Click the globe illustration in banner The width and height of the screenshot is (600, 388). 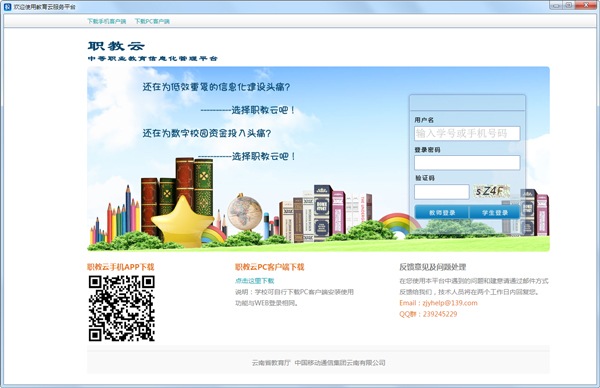tap(245, 212)
